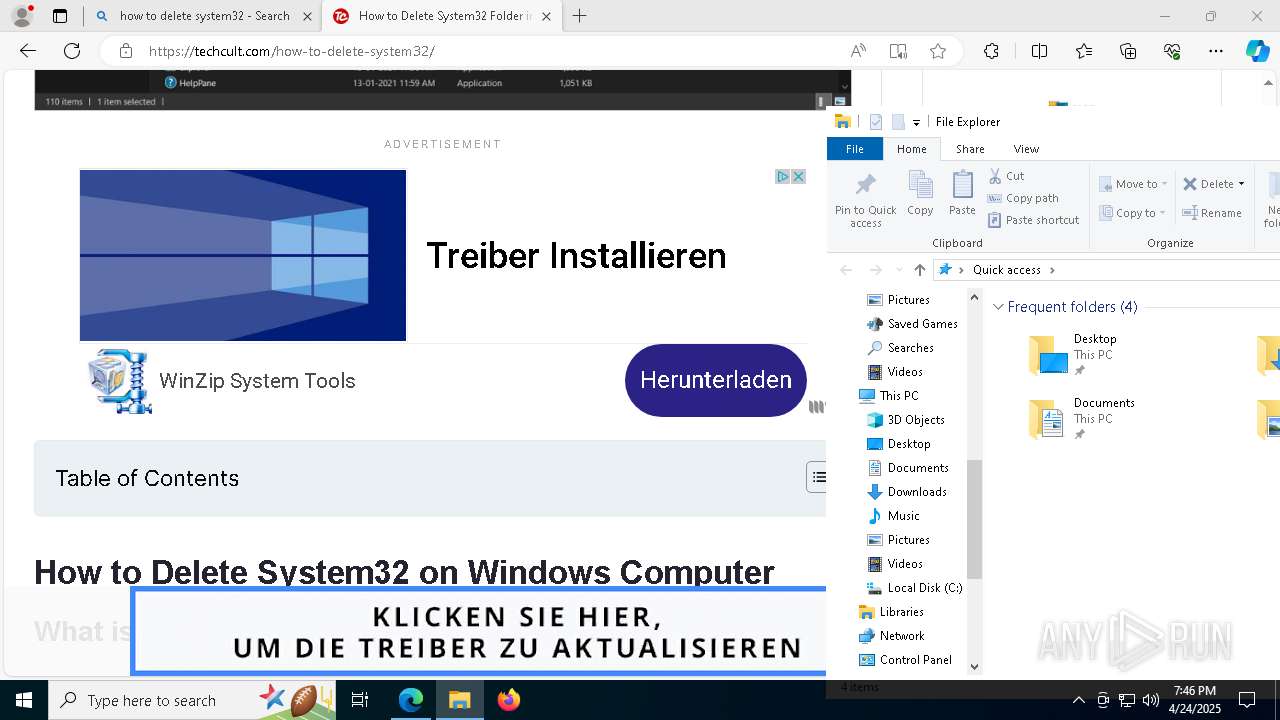Screen dimensions: 1280x720
Task: Open Browser essentials heart icon
Action: point(1172,51)
